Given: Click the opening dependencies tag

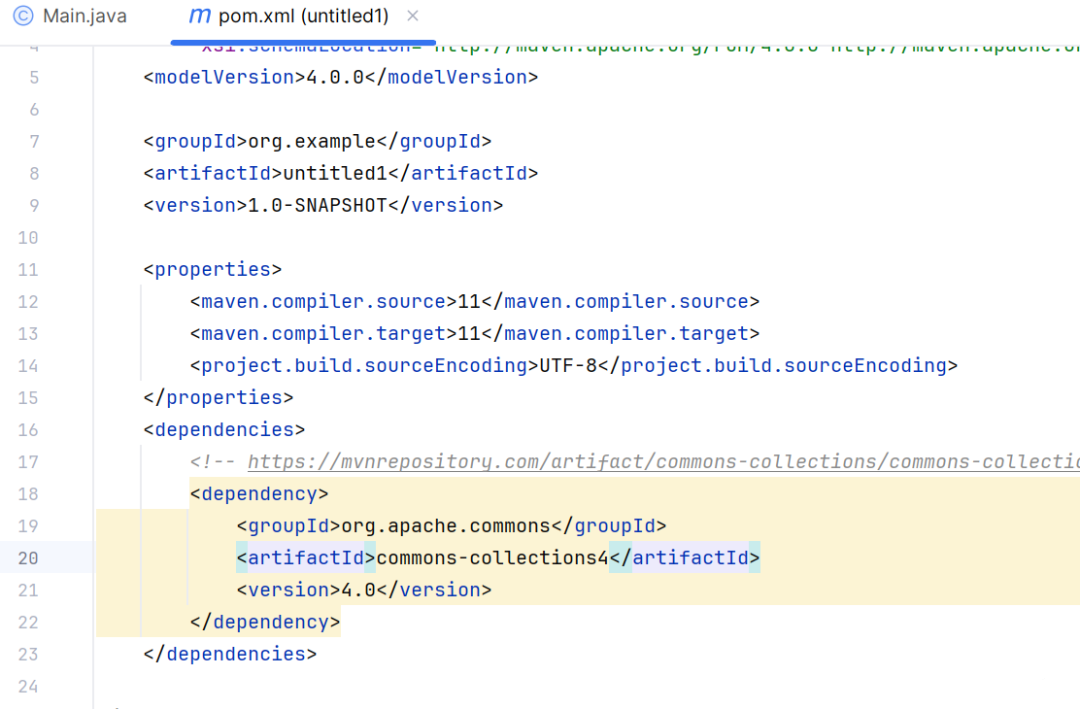Looking at the screenshot, I should click(224, 430).
